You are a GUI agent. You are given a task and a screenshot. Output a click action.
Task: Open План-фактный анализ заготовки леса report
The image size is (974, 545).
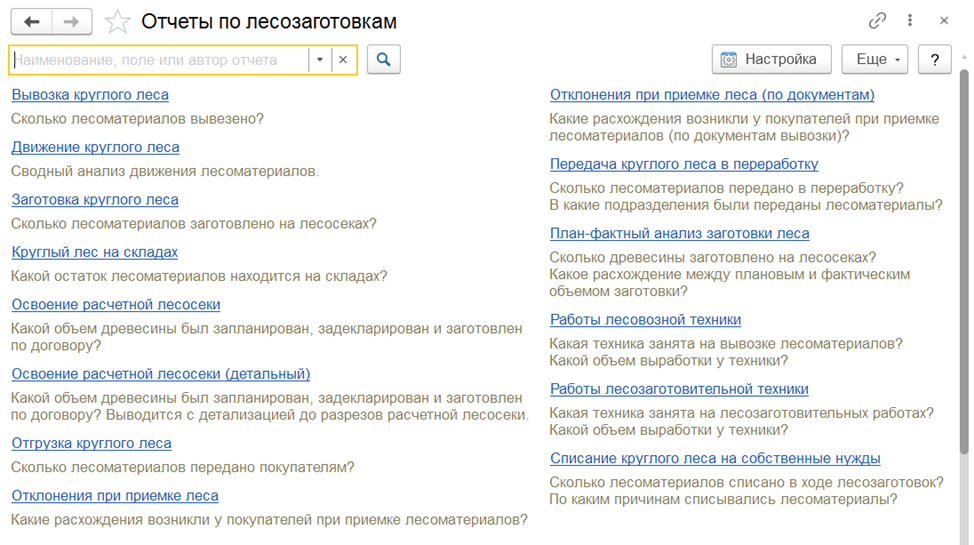click(x=680, y=234)
